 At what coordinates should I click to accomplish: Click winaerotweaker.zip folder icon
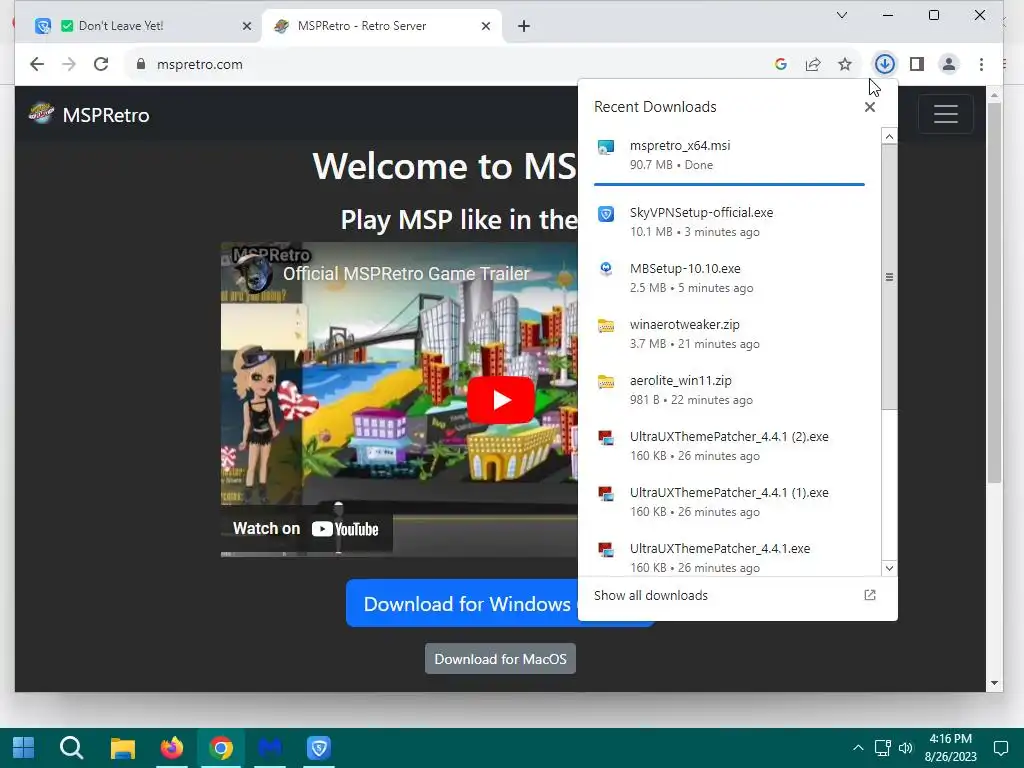tap(606, 326)
